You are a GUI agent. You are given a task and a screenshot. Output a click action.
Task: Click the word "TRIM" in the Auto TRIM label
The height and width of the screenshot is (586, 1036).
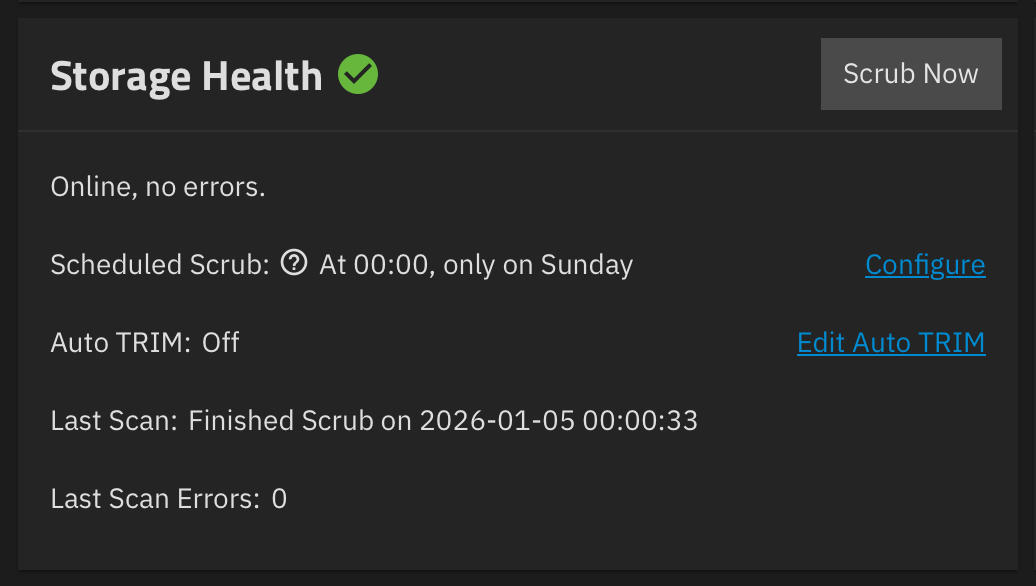pos(151,343)
